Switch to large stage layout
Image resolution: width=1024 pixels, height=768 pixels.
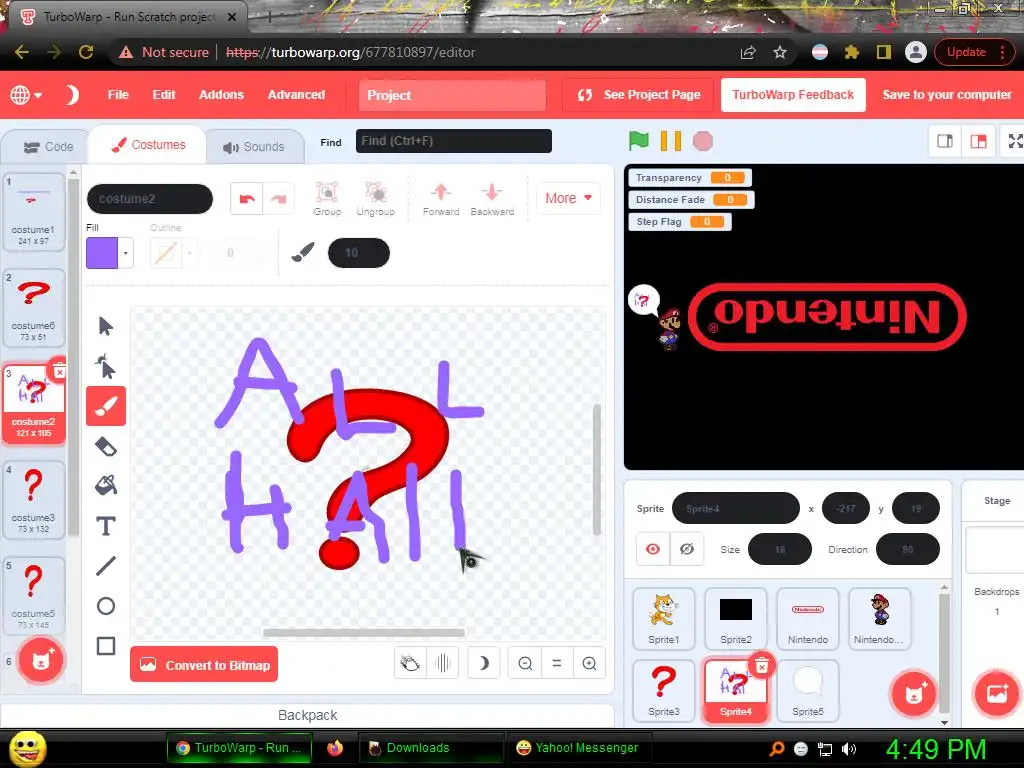(x=978, y=141)
